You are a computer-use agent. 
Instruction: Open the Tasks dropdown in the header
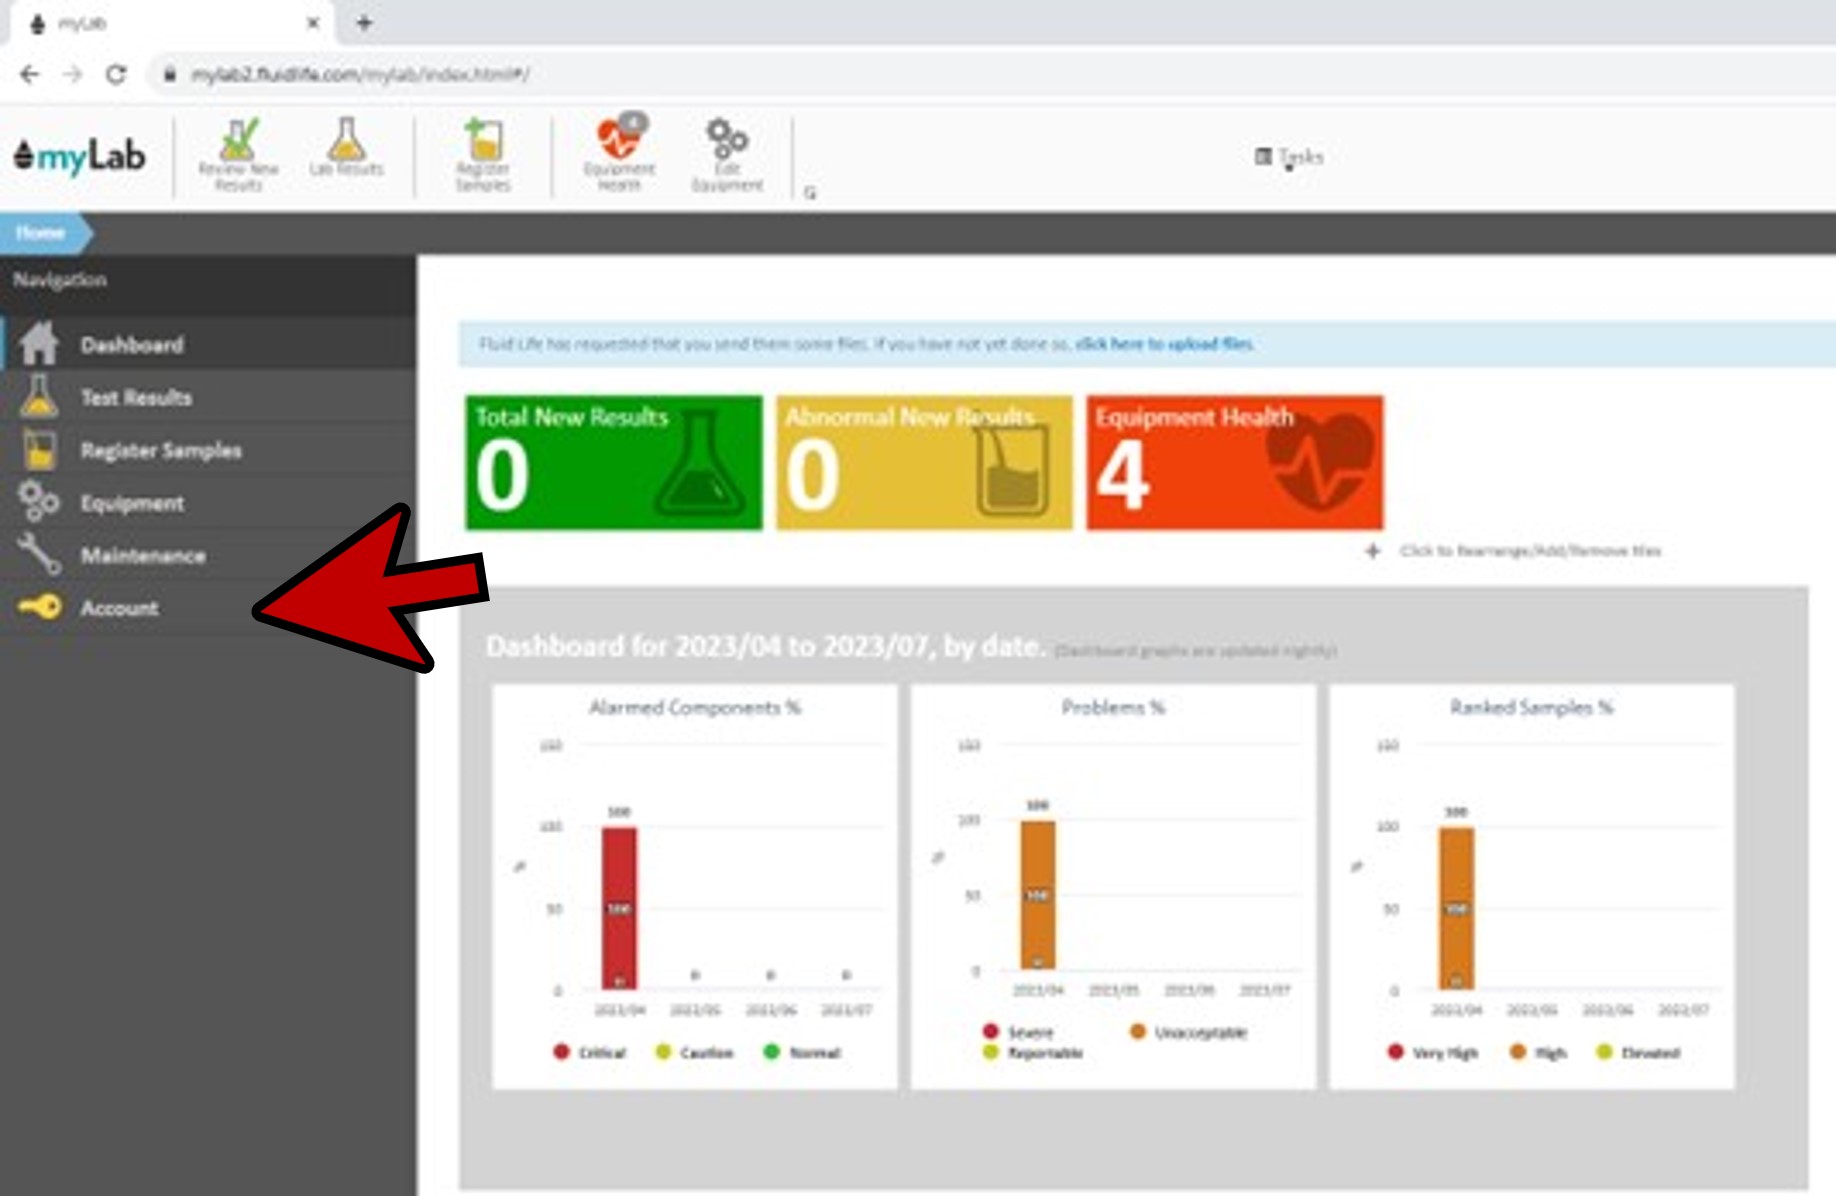pyautogui.click(x=1289, y=157)
